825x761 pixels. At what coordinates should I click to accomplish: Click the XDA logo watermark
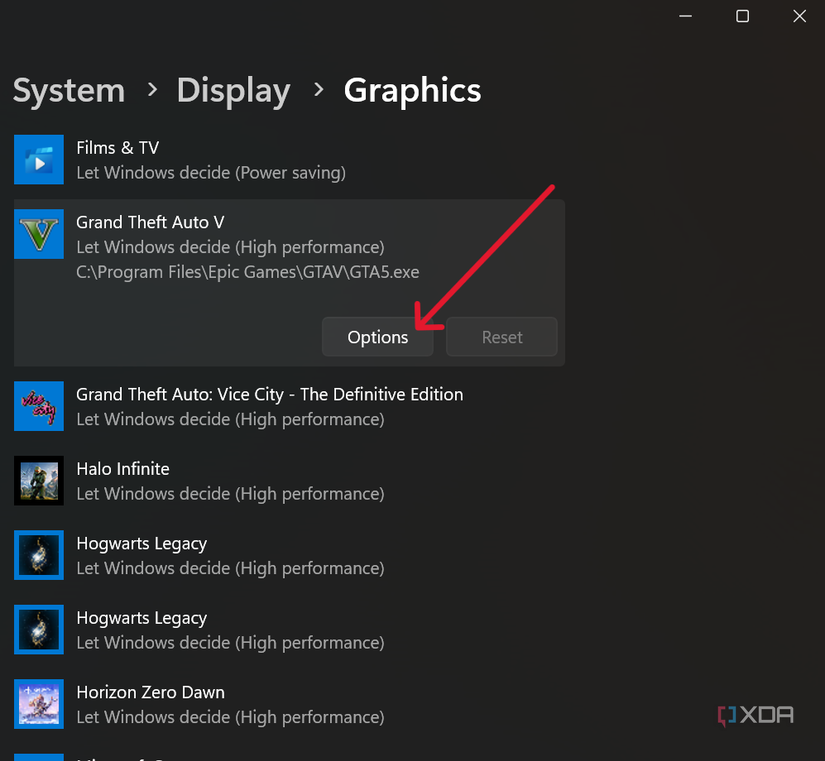coord(756,715)
